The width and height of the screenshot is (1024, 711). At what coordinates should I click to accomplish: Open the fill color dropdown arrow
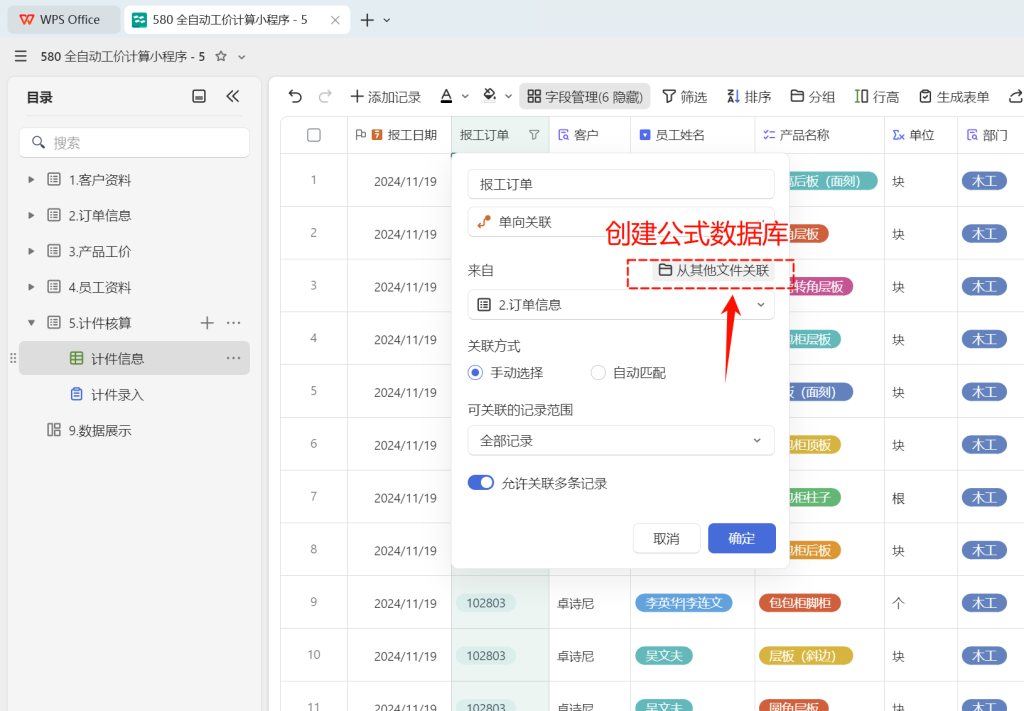point(509,97)
